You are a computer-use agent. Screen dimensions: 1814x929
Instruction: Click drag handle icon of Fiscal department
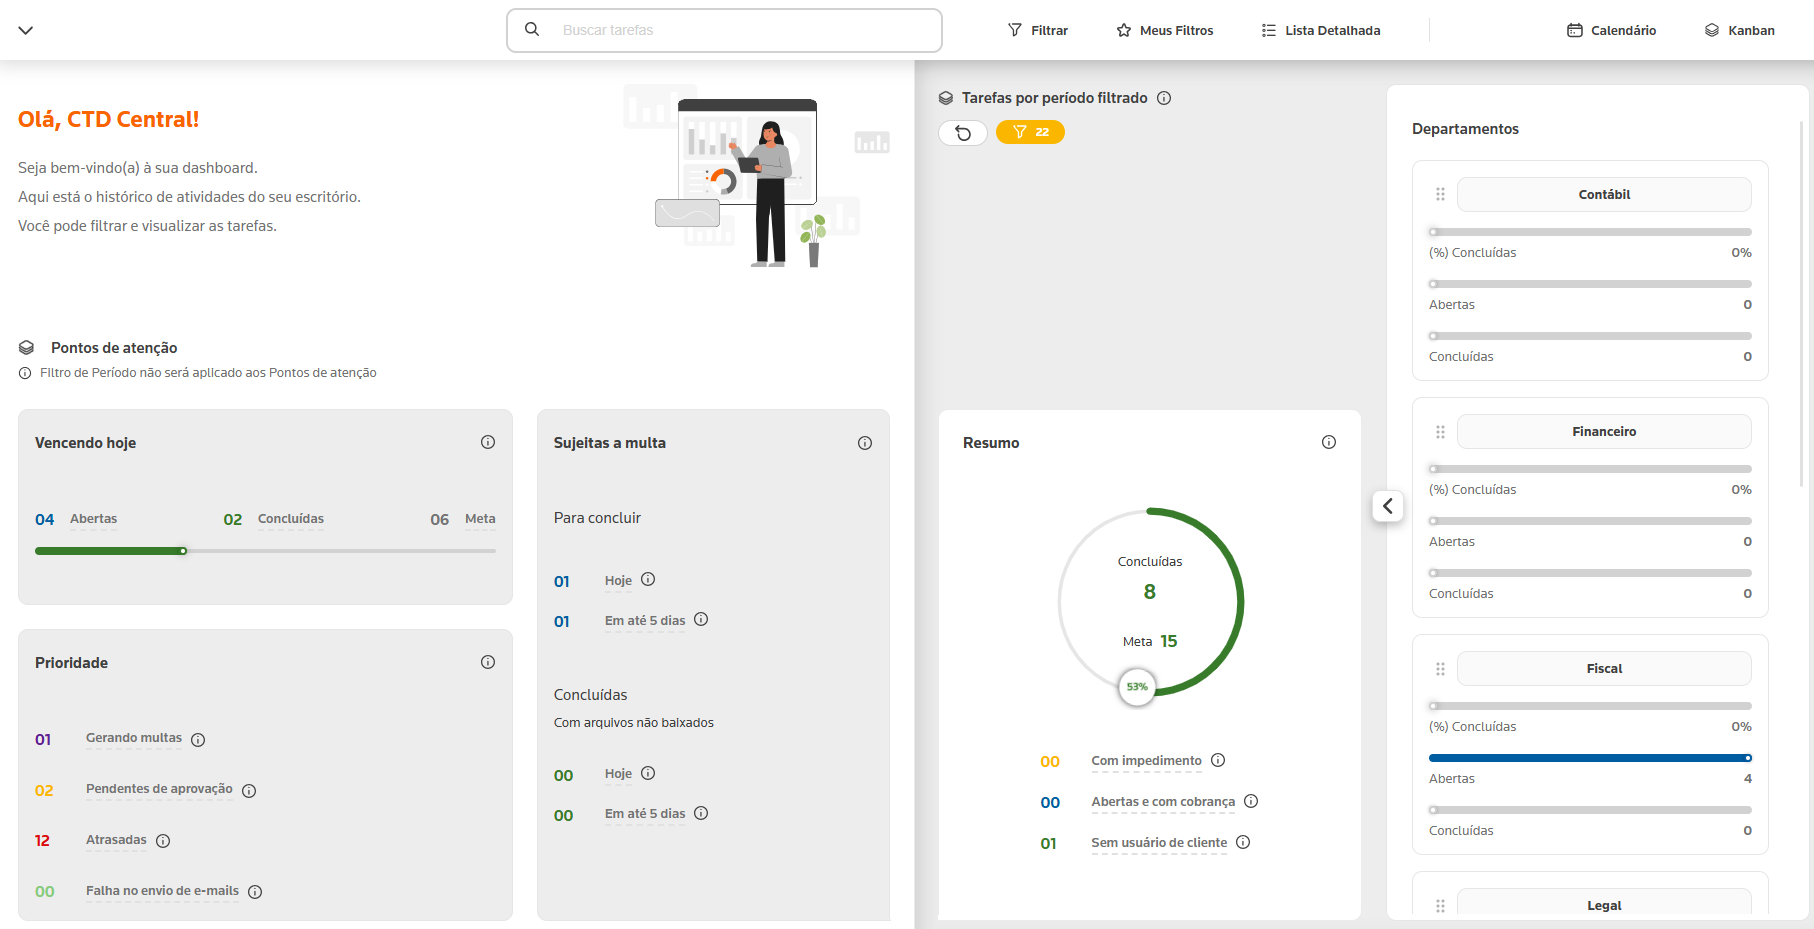coord(1441,668)
